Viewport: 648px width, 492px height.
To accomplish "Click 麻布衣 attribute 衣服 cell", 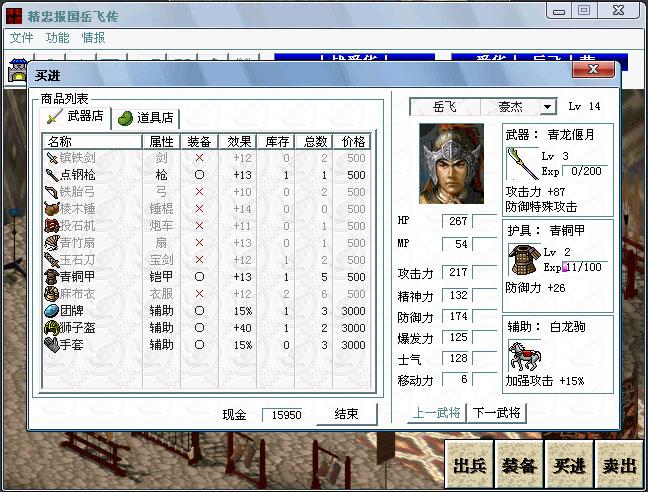I will [161, 294].
